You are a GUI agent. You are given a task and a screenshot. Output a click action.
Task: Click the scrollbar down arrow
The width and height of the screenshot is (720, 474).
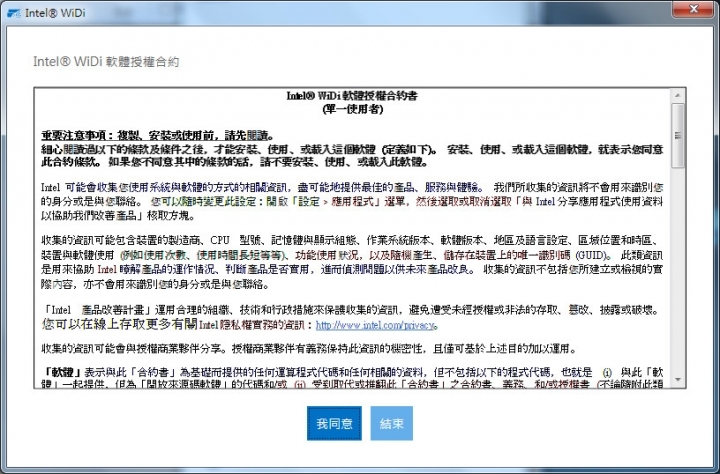(x=678, y=380)
